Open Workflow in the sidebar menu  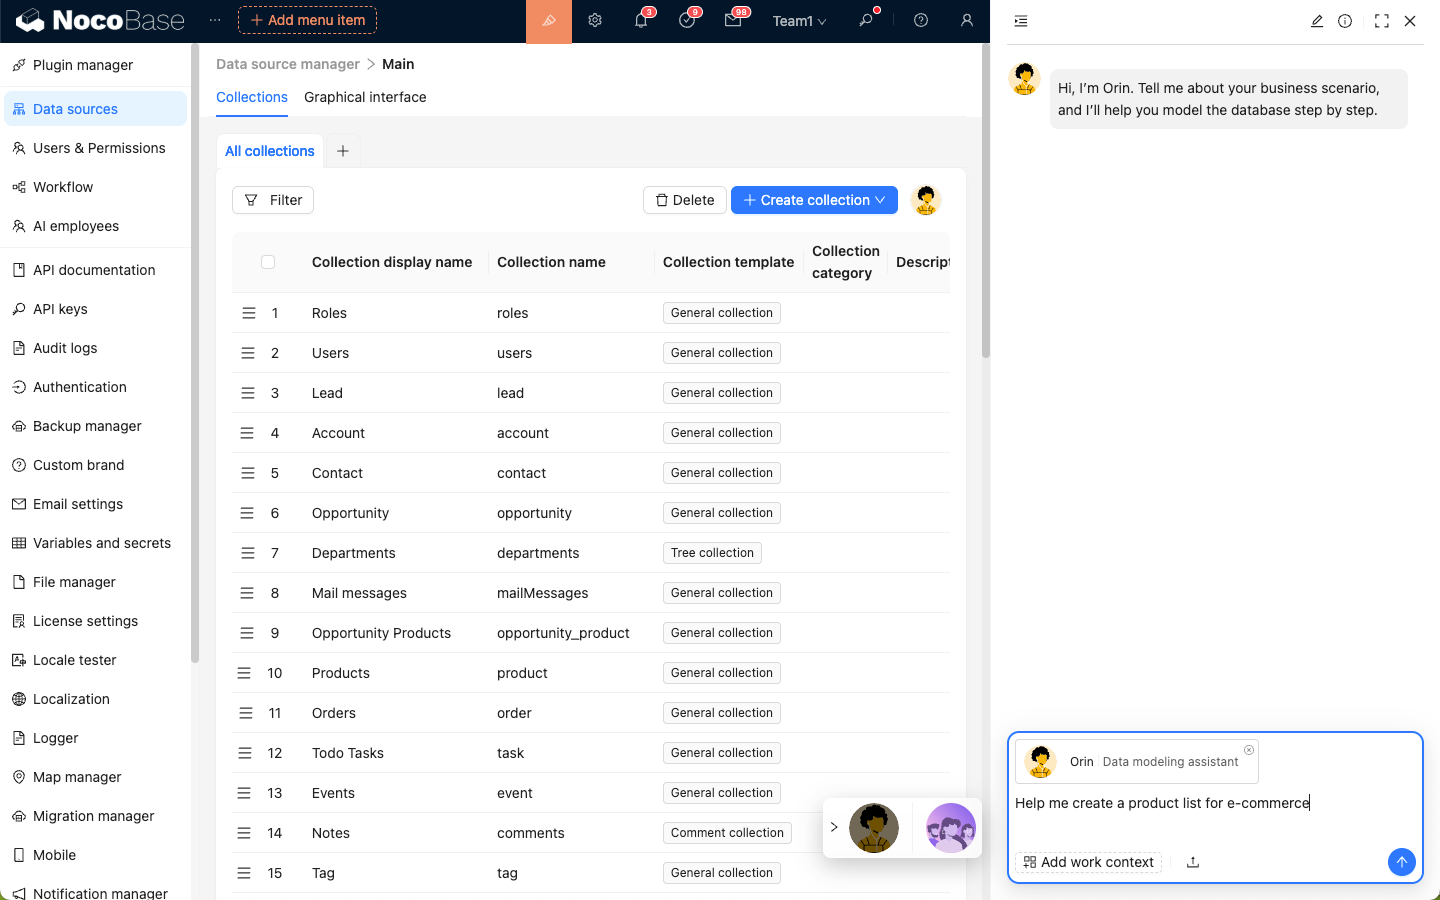click(x=63, y=187)
